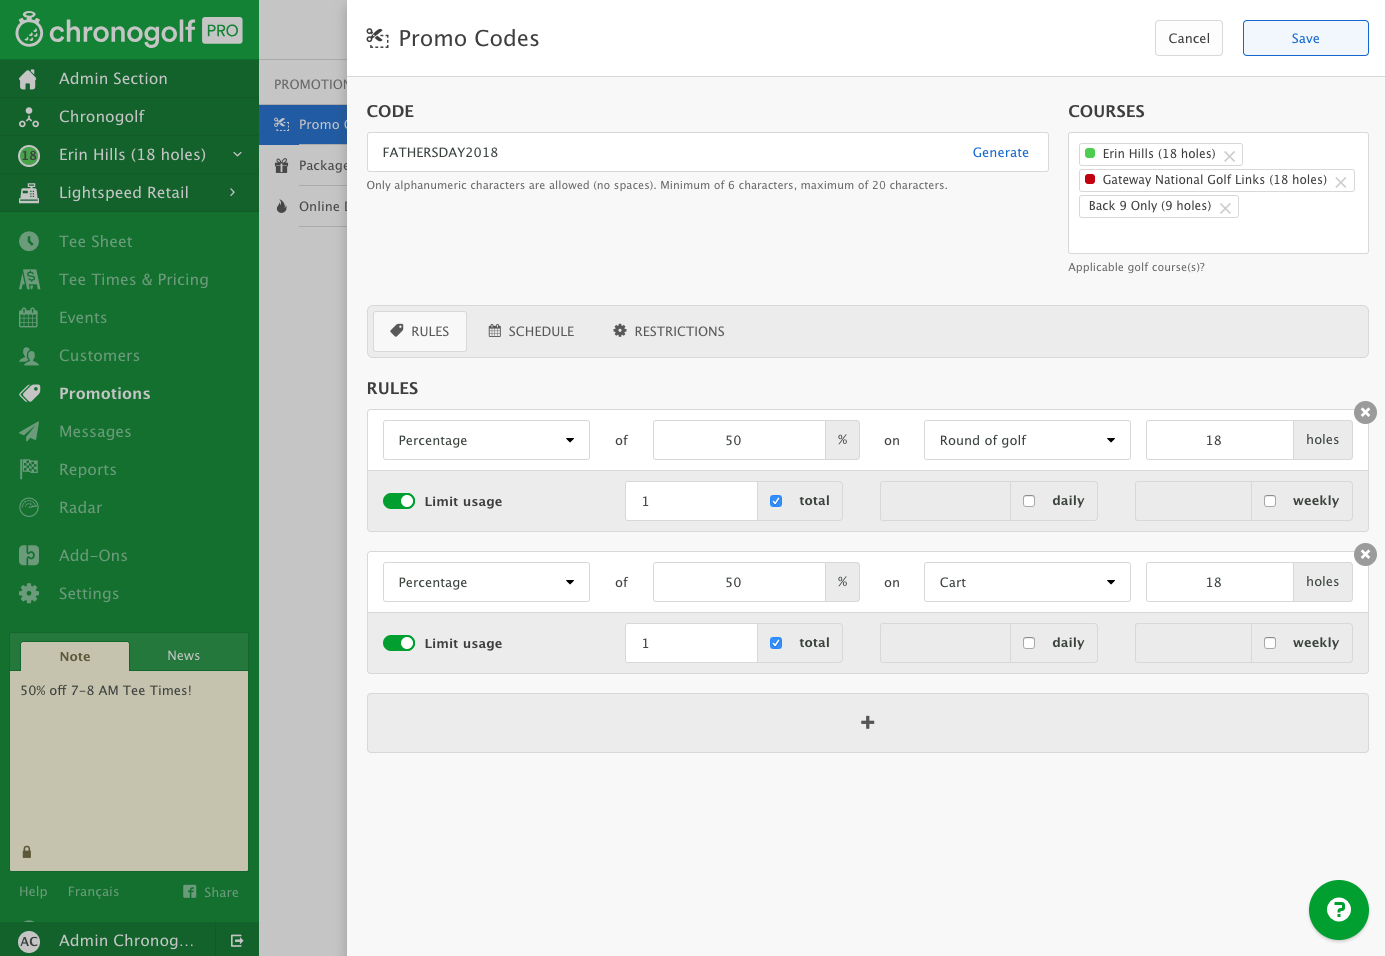Remove the first Round of golf rule
This screenshot has width=1385, height=956.
click(x=1365, y=412)
